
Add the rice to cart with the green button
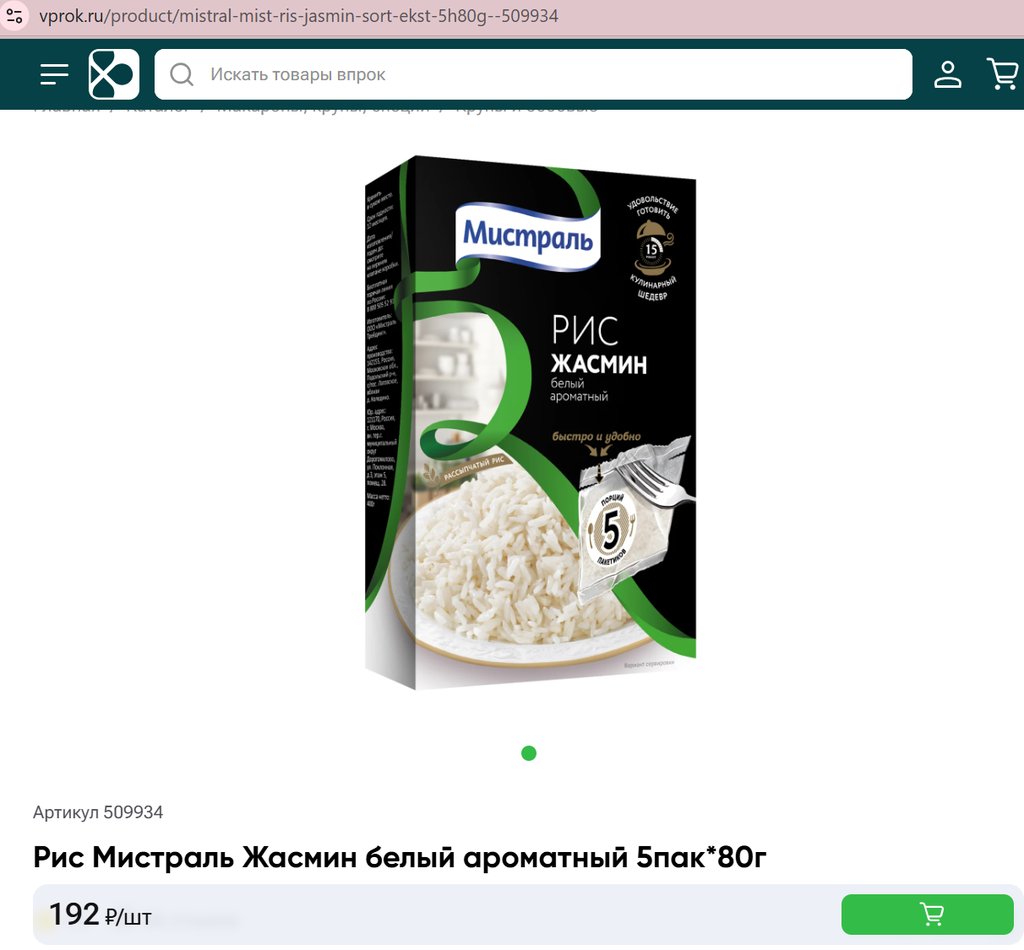(927, 914)
